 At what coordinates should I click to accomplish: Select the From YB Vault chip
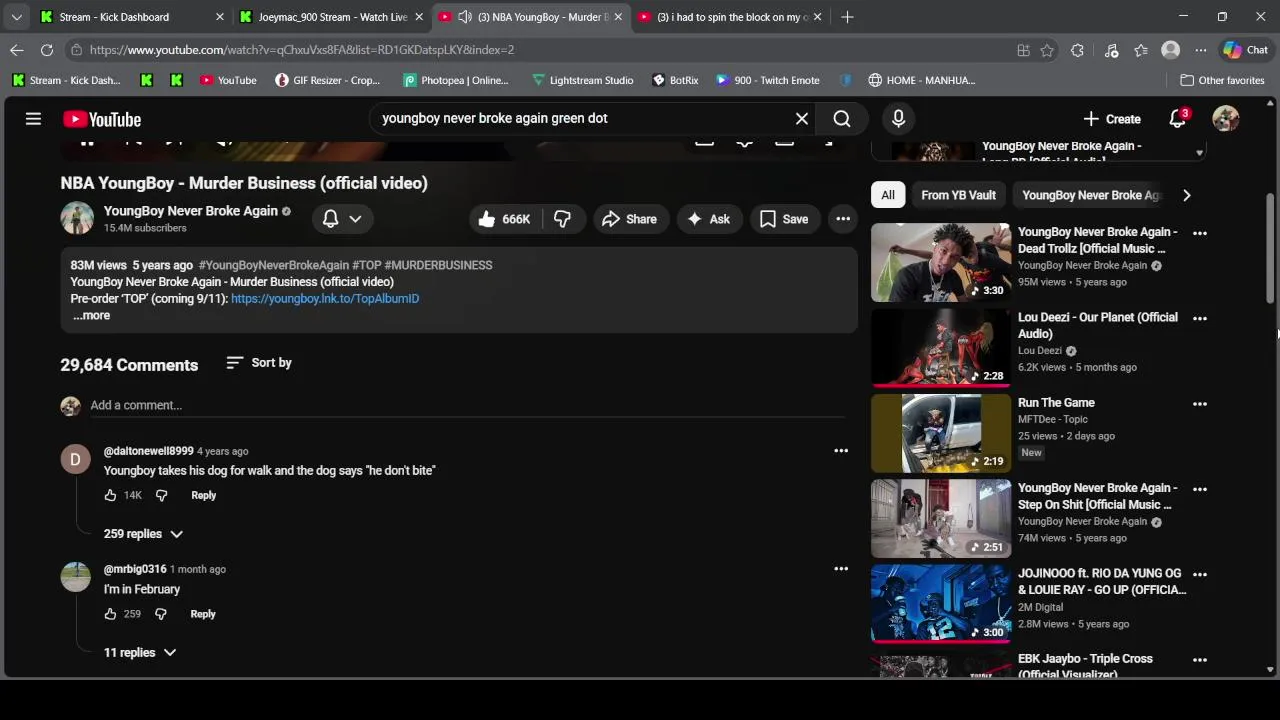(x=958, y=195)
